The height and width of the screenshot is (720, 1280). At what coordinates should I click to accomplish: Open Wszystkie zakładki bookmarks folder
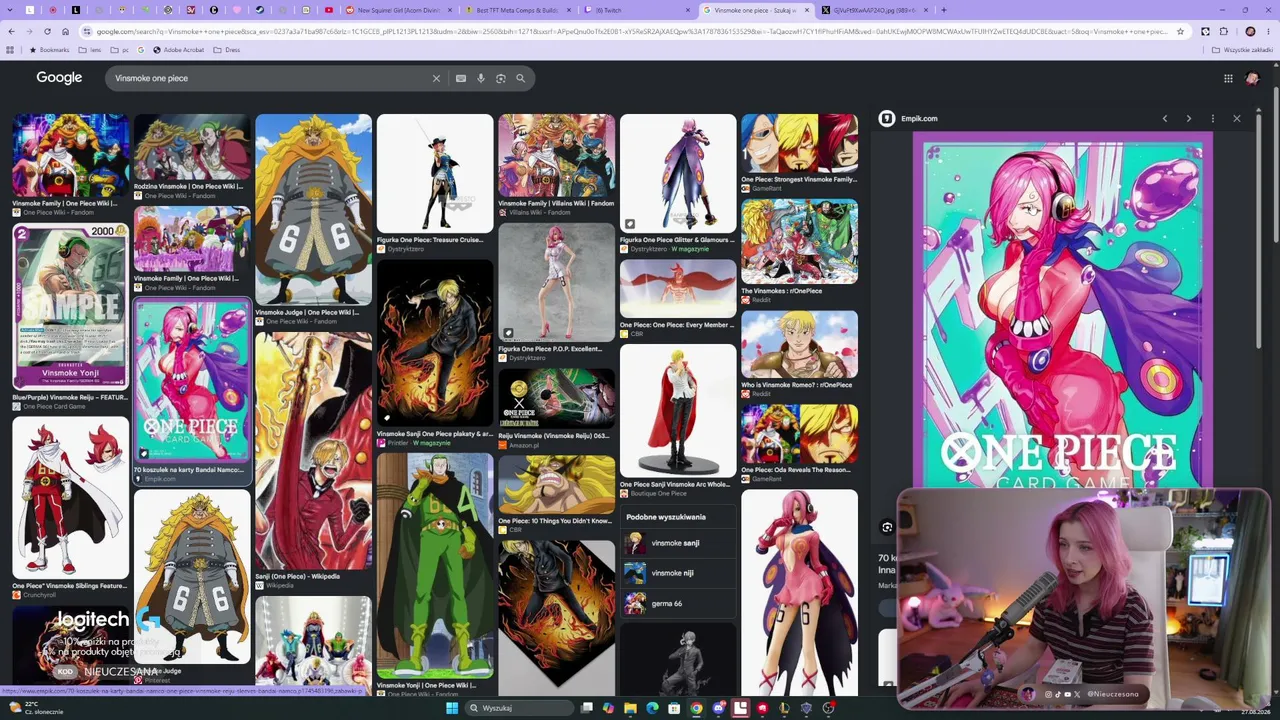point(1244,49)
